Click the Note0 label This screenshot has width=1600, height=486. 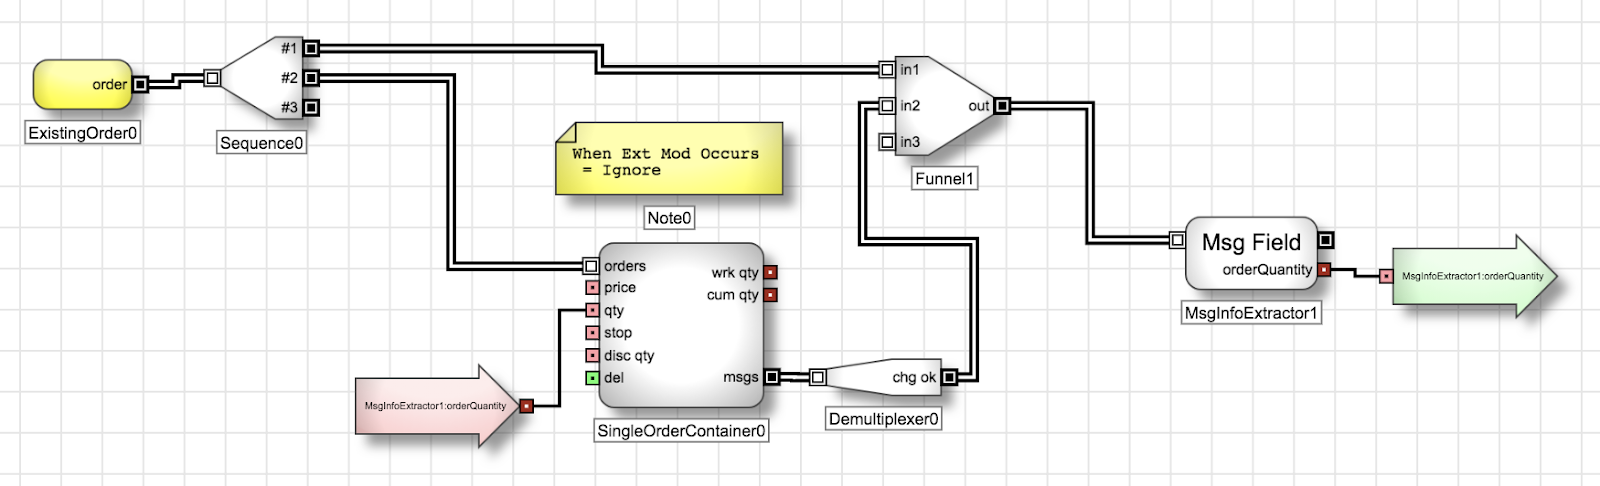click(669, 218)
